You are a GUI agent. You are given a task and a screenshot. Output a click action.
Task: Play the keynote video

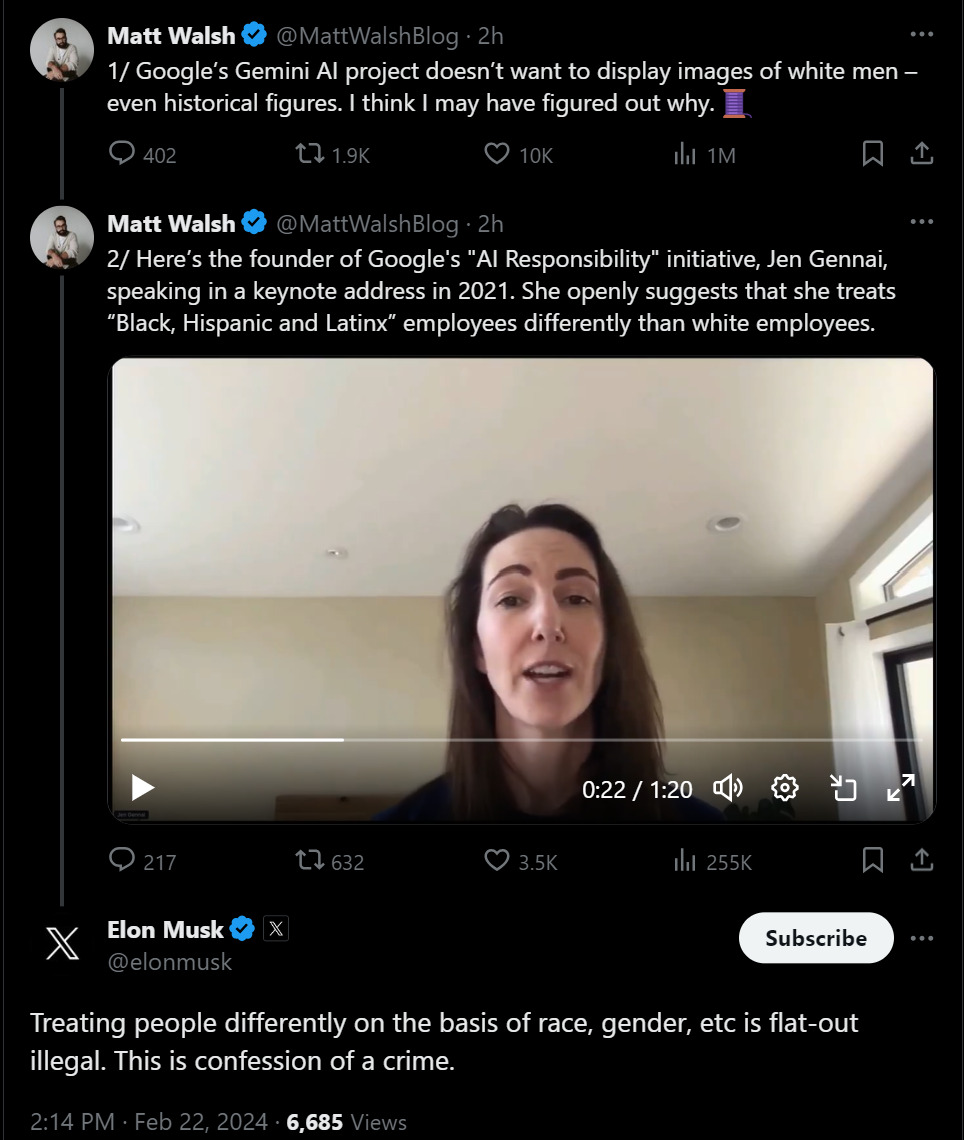[143, 788]
